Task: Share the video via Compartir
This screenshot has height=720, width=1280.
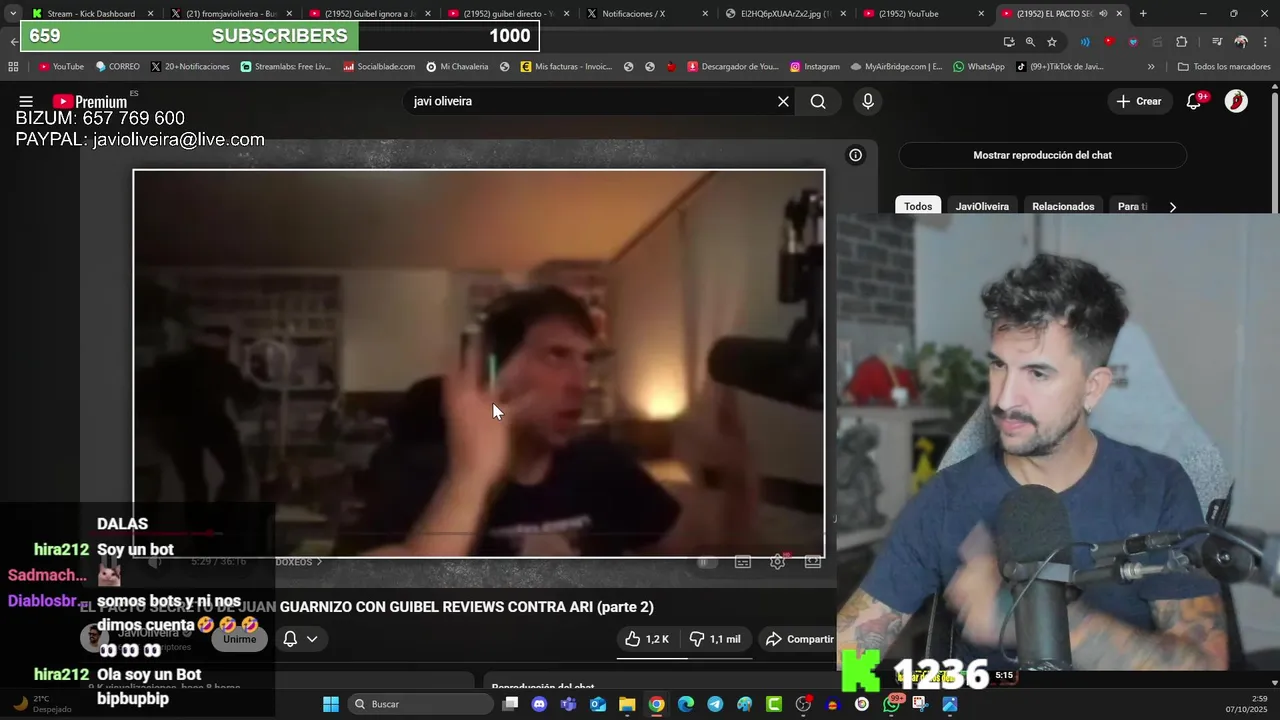Action: pyautogui.click(x=799, y=639)
